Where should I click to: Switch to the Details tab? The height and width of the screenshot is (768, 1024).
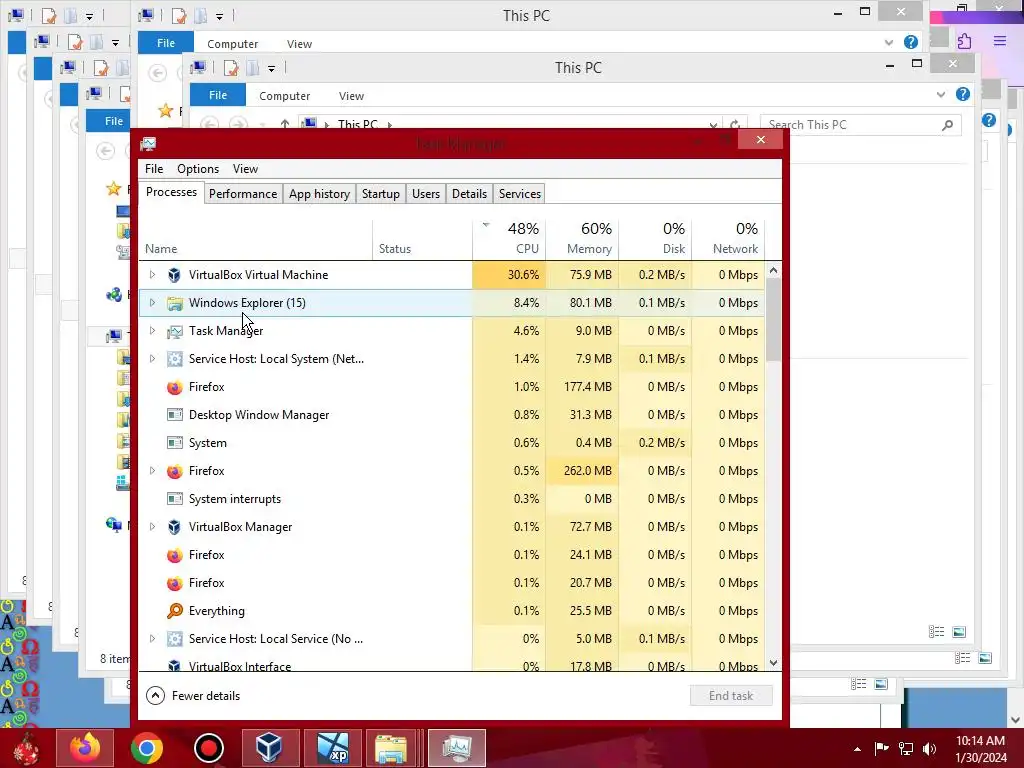(470, 194)
